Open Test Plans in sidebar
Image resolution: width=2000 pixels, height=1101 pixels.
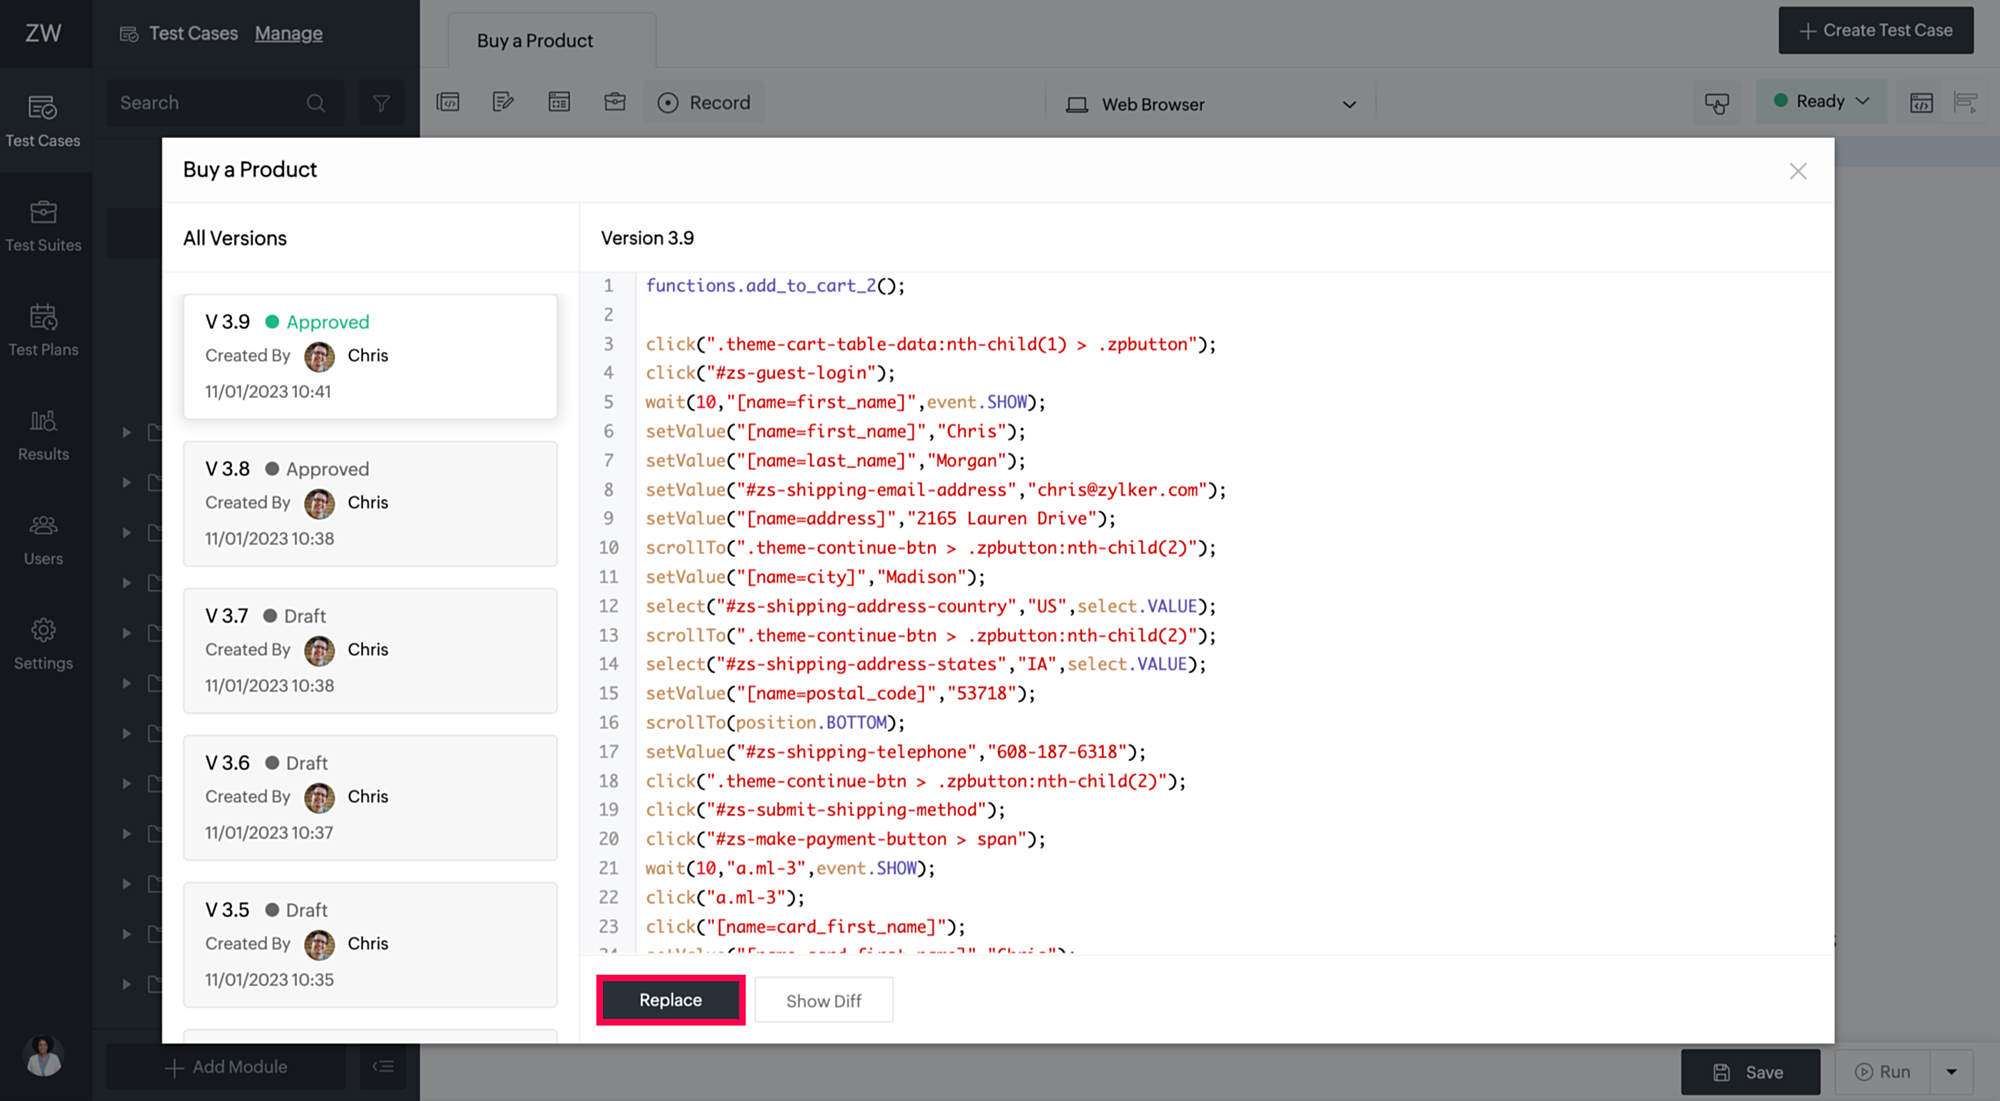click(x=43, y=331)
